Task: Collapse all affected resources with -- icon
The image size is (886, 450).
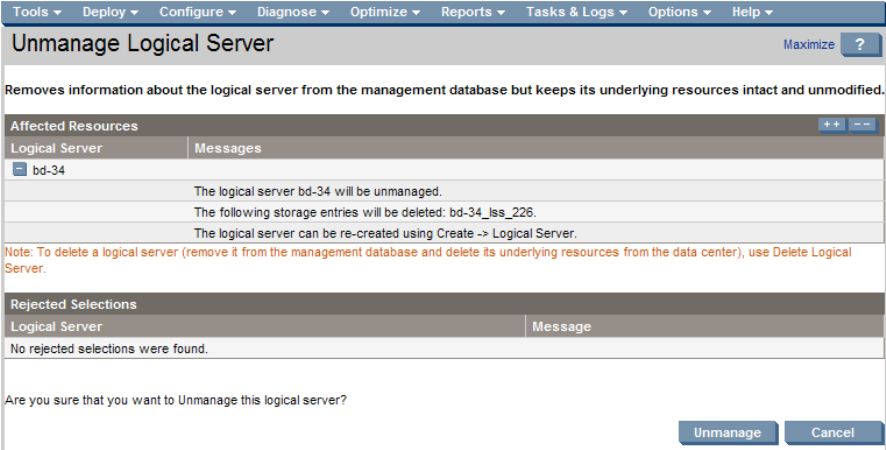Action: pos(862,125)
